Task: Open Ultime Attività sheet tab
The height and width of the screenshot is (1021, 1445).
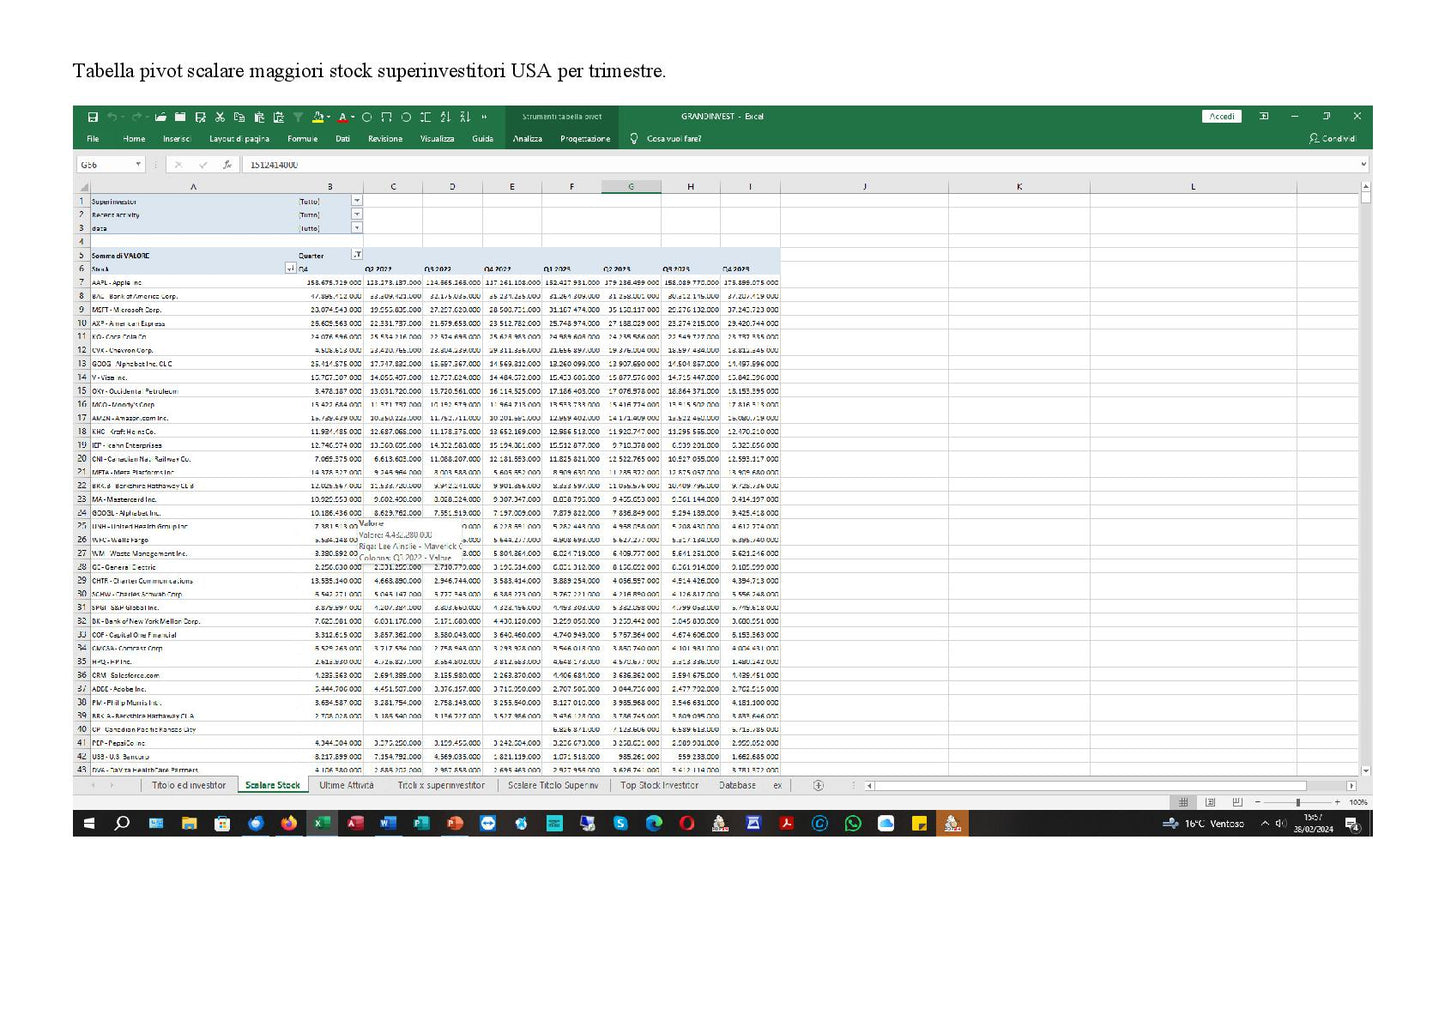Action: pyautogui.click(x=346, y=785)
